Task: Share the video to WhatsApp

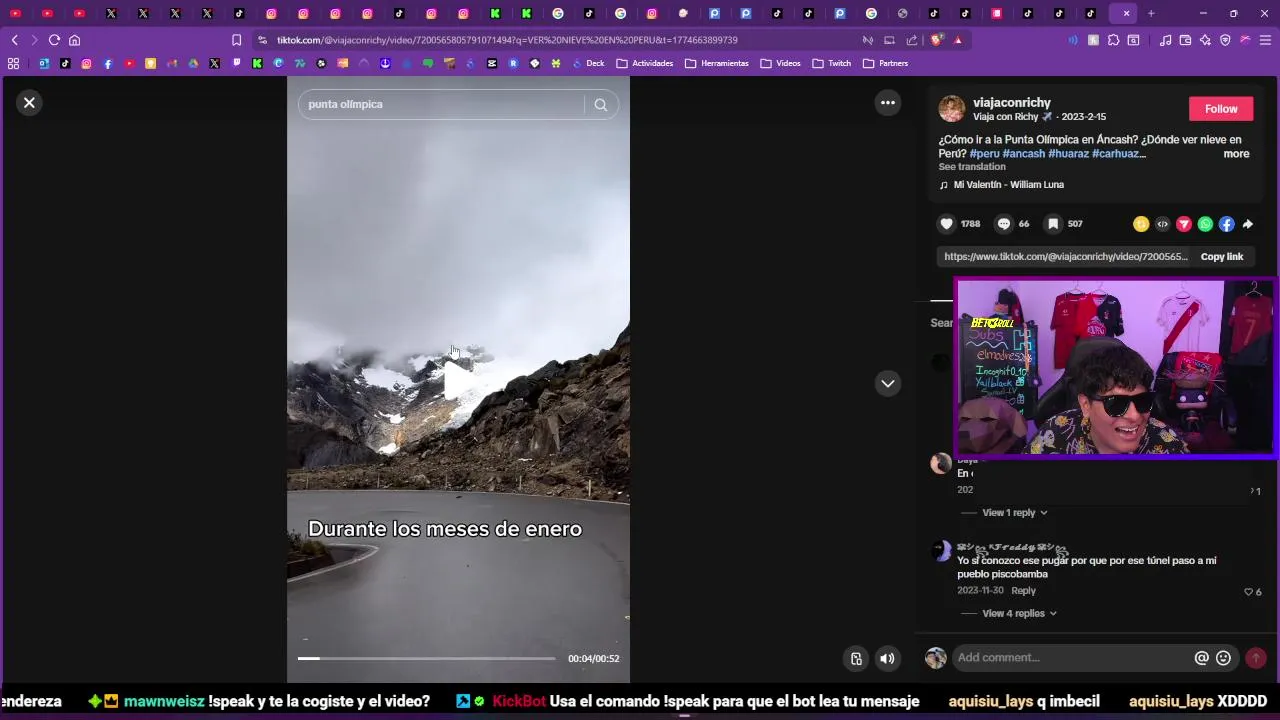Action: point(1205,224)
